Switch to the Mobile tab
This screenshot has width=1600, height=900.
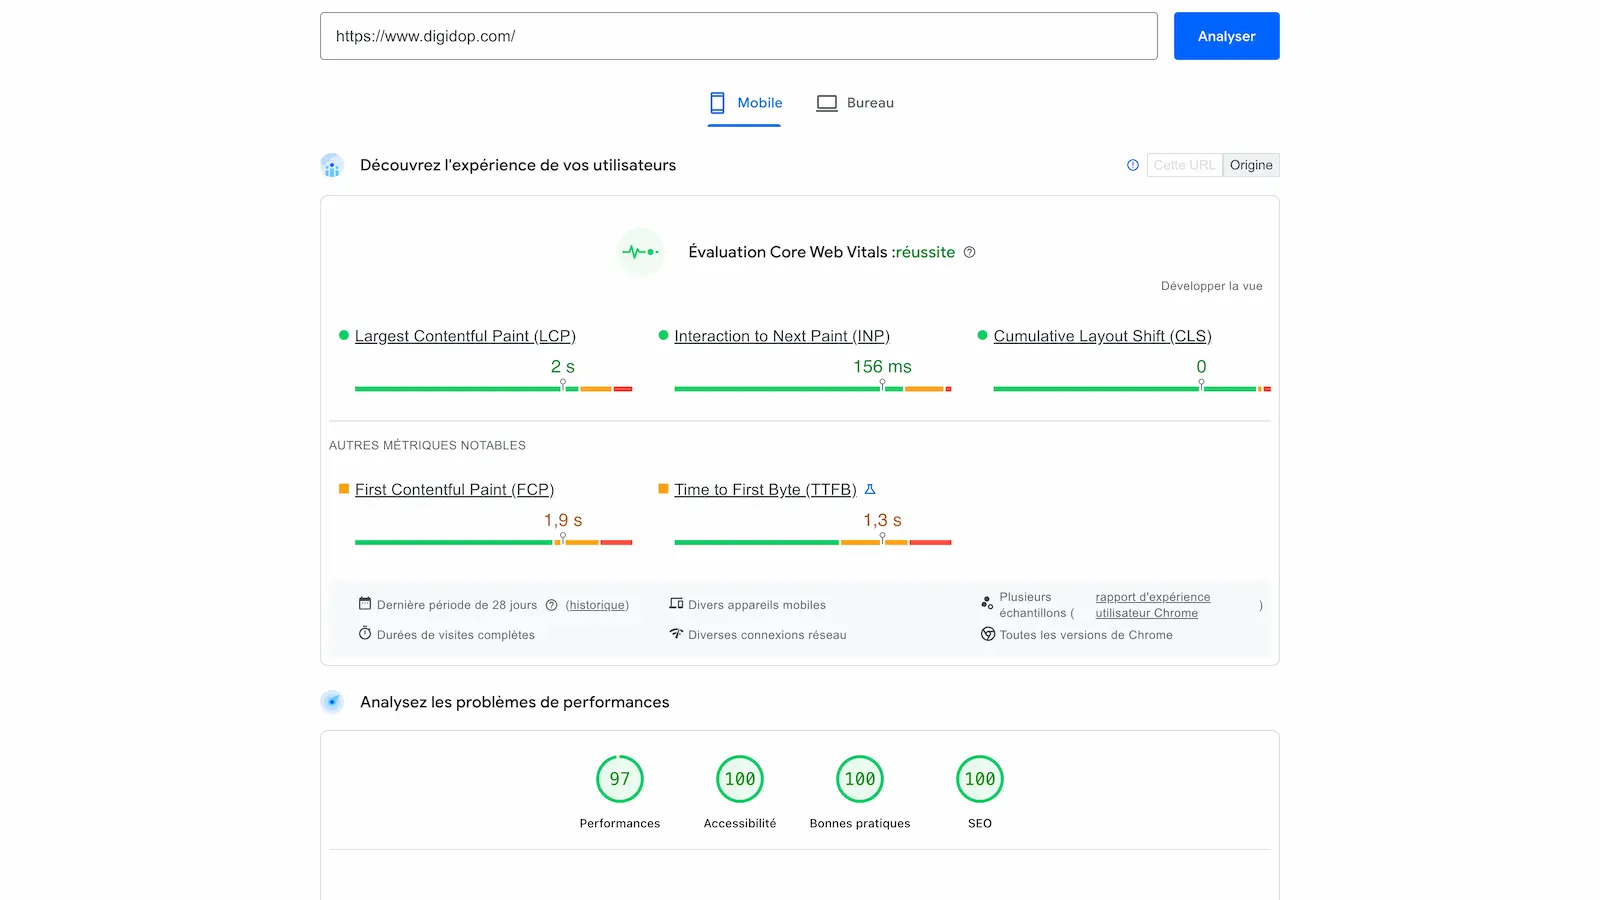[745, 103]
